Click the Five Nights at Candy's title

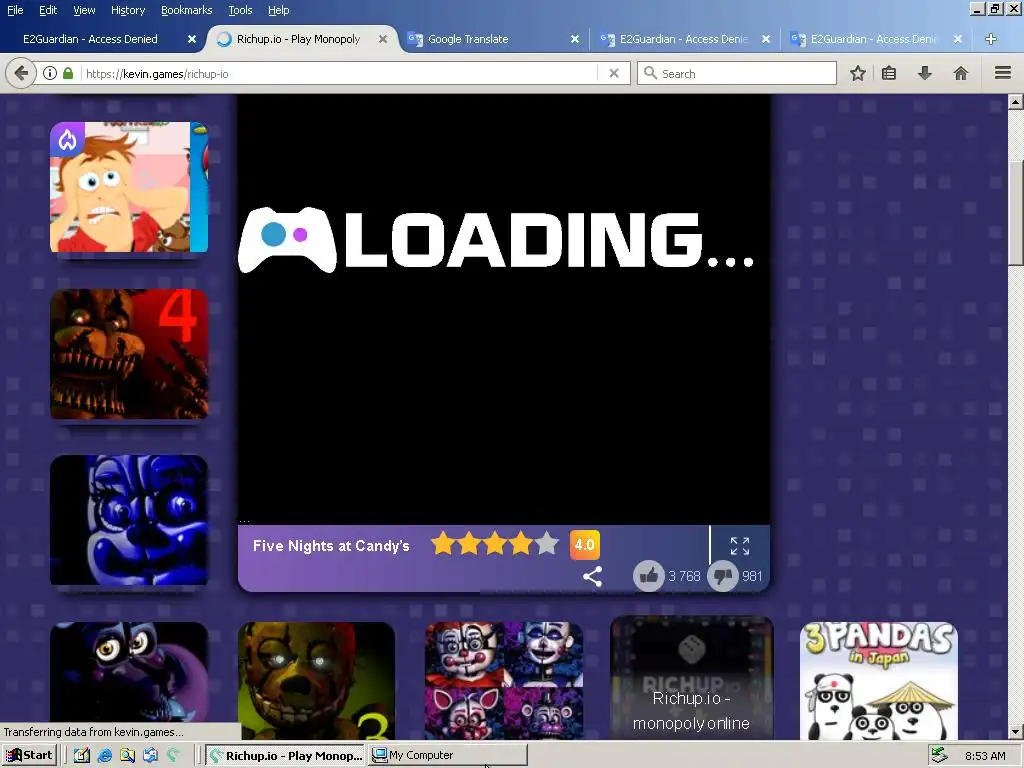(x=331, y=546)
